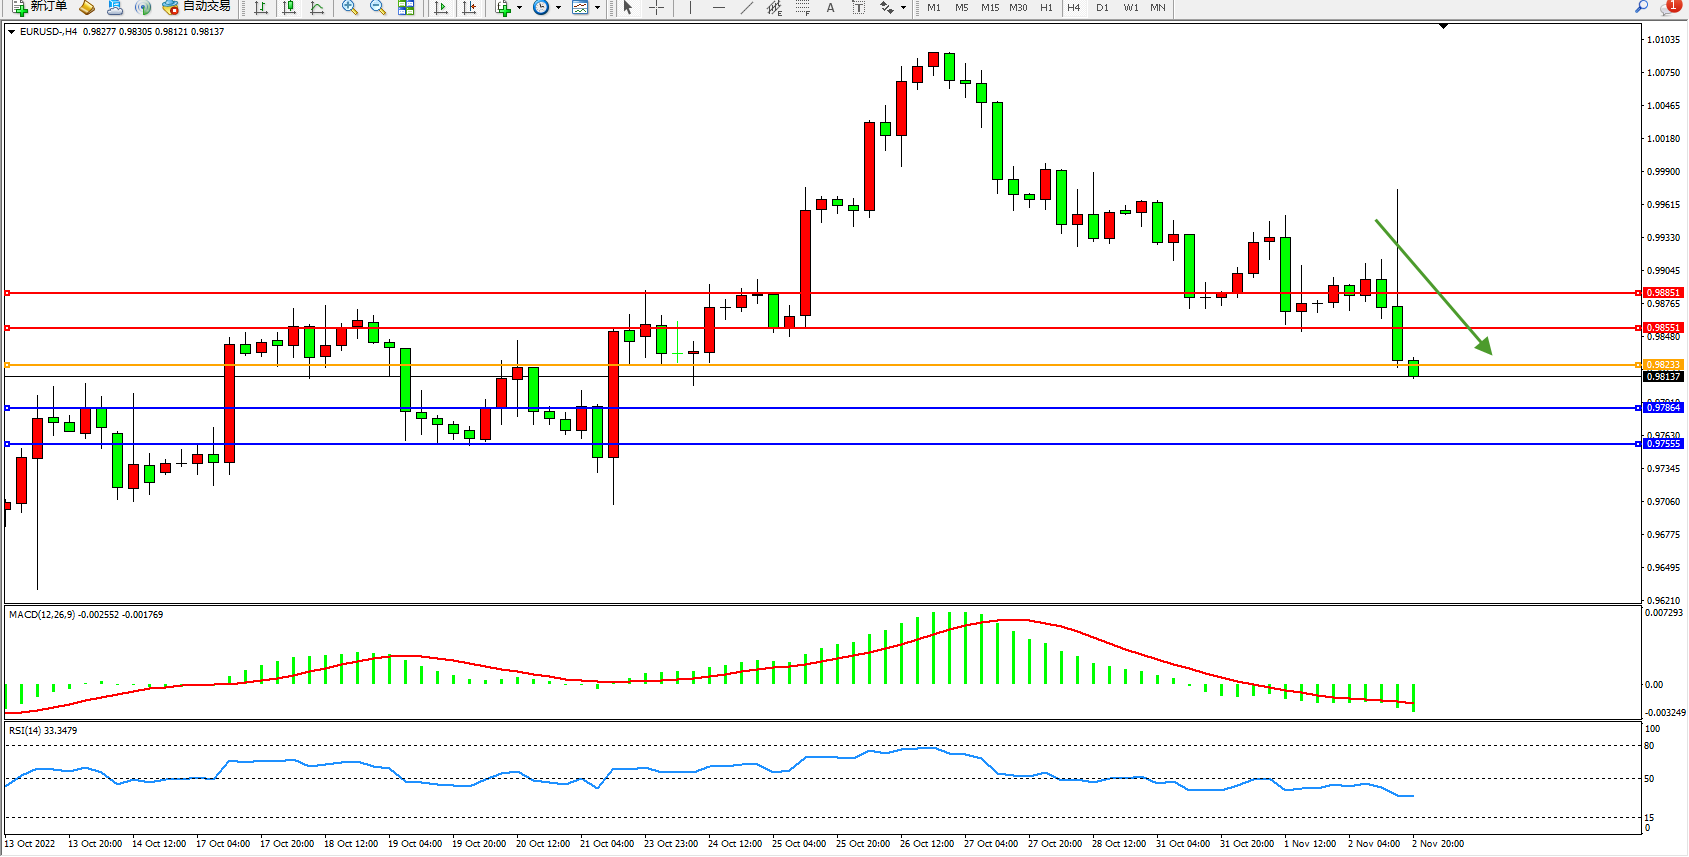The image size is (1689, 857).
Task: Zoom in on the chart
Action: click(350, 8)
